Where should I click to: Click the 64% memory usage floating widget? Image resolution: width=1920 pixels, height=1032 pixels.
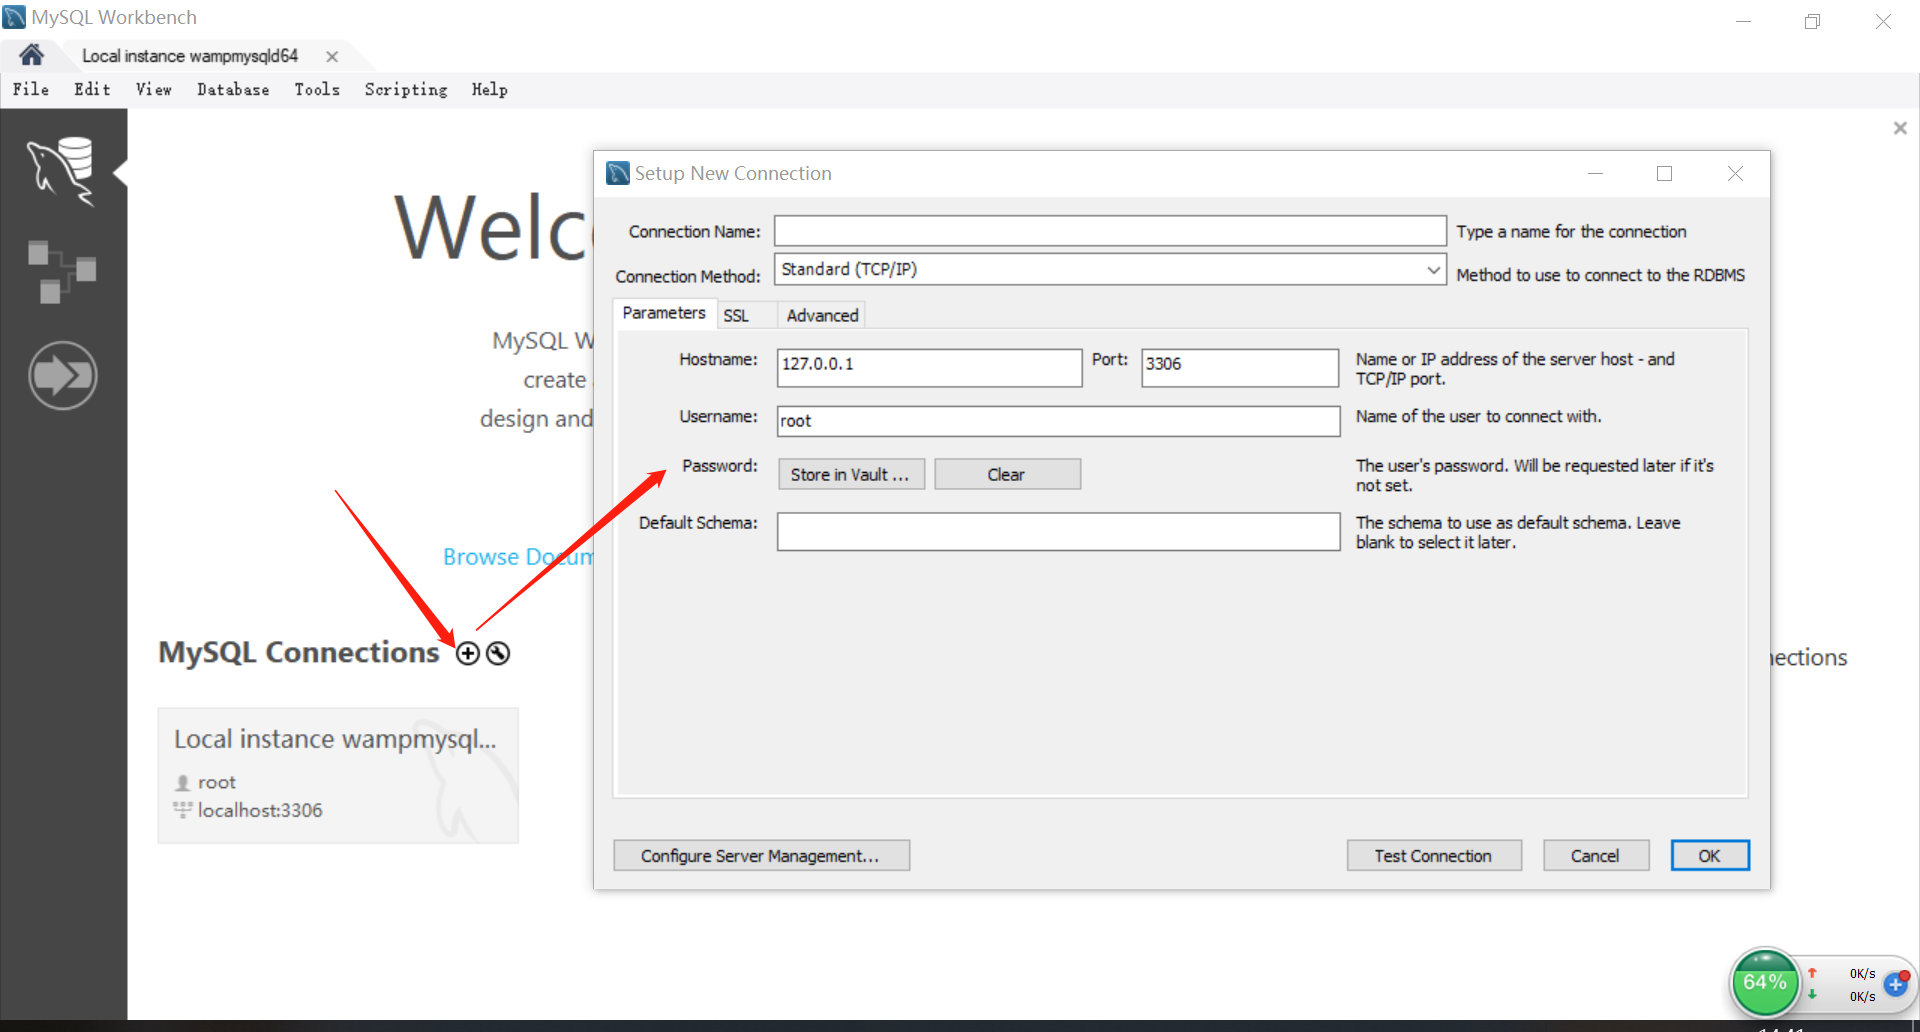[x=1765, y=983]
